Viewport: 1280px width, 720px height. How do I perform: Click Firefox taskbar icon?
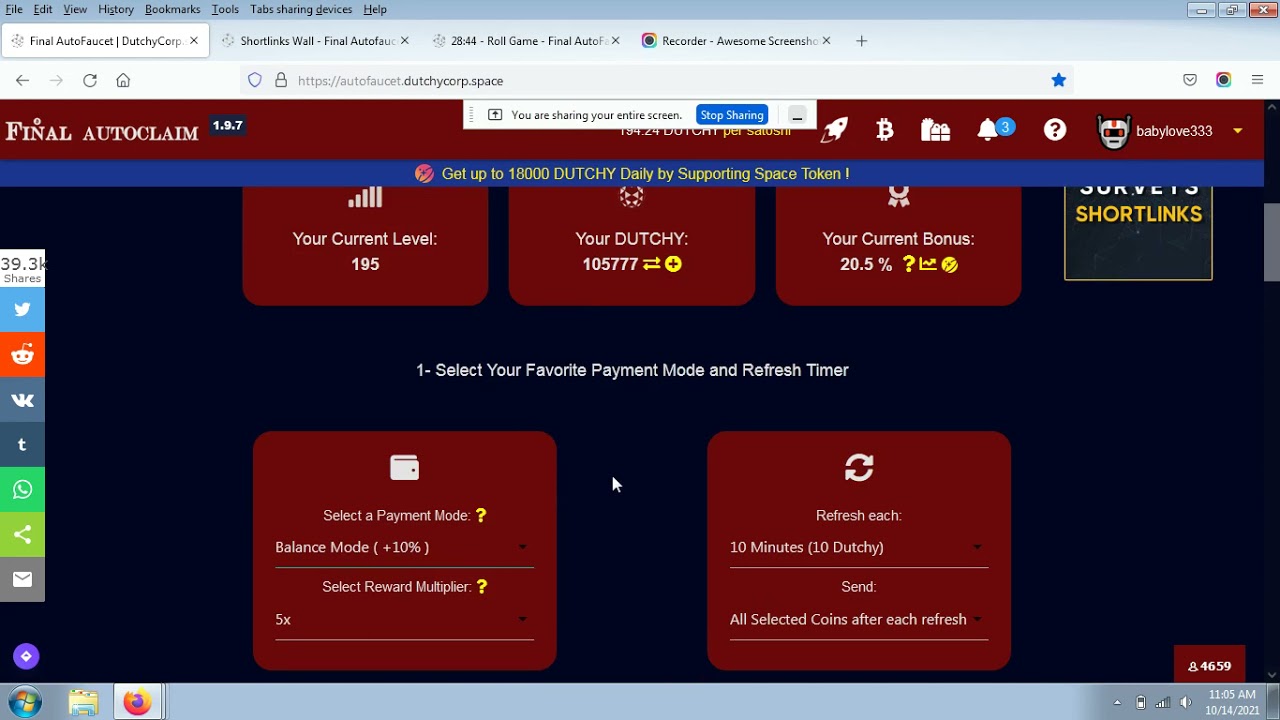coord(137,702)
